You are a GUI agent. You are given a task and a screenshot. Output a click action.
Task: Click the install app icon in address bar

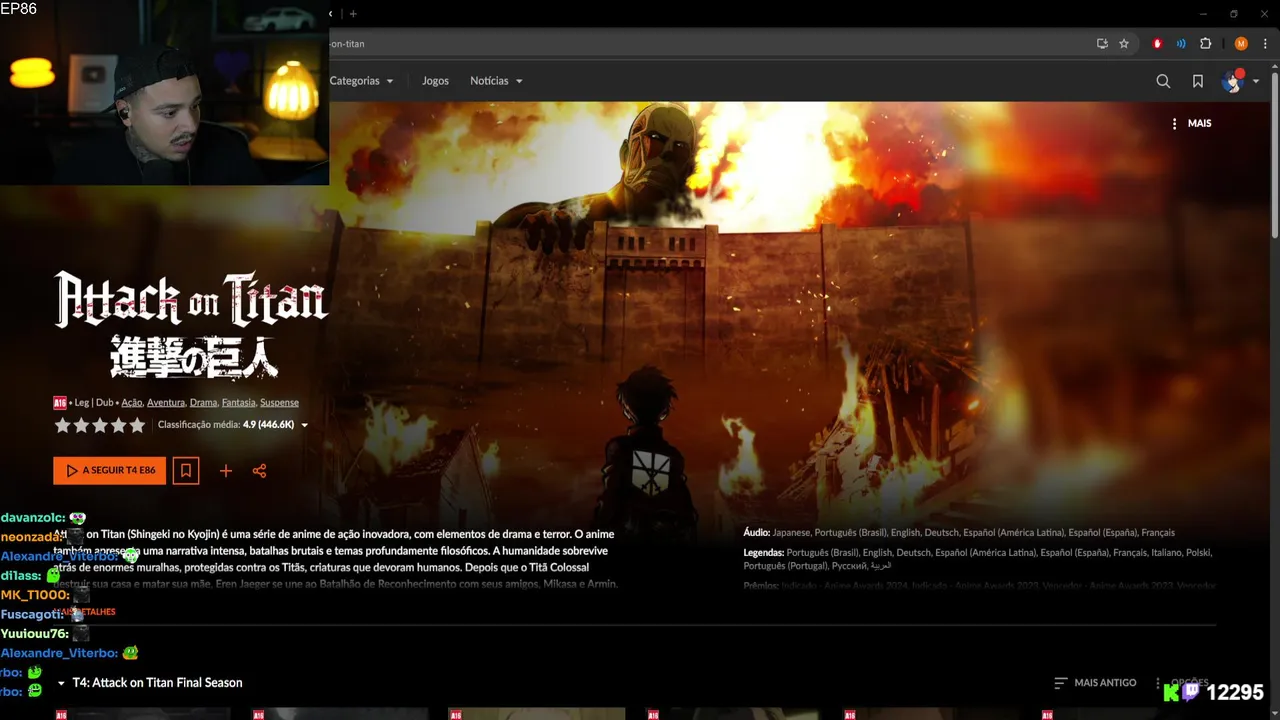click(x=1102, y=44)
